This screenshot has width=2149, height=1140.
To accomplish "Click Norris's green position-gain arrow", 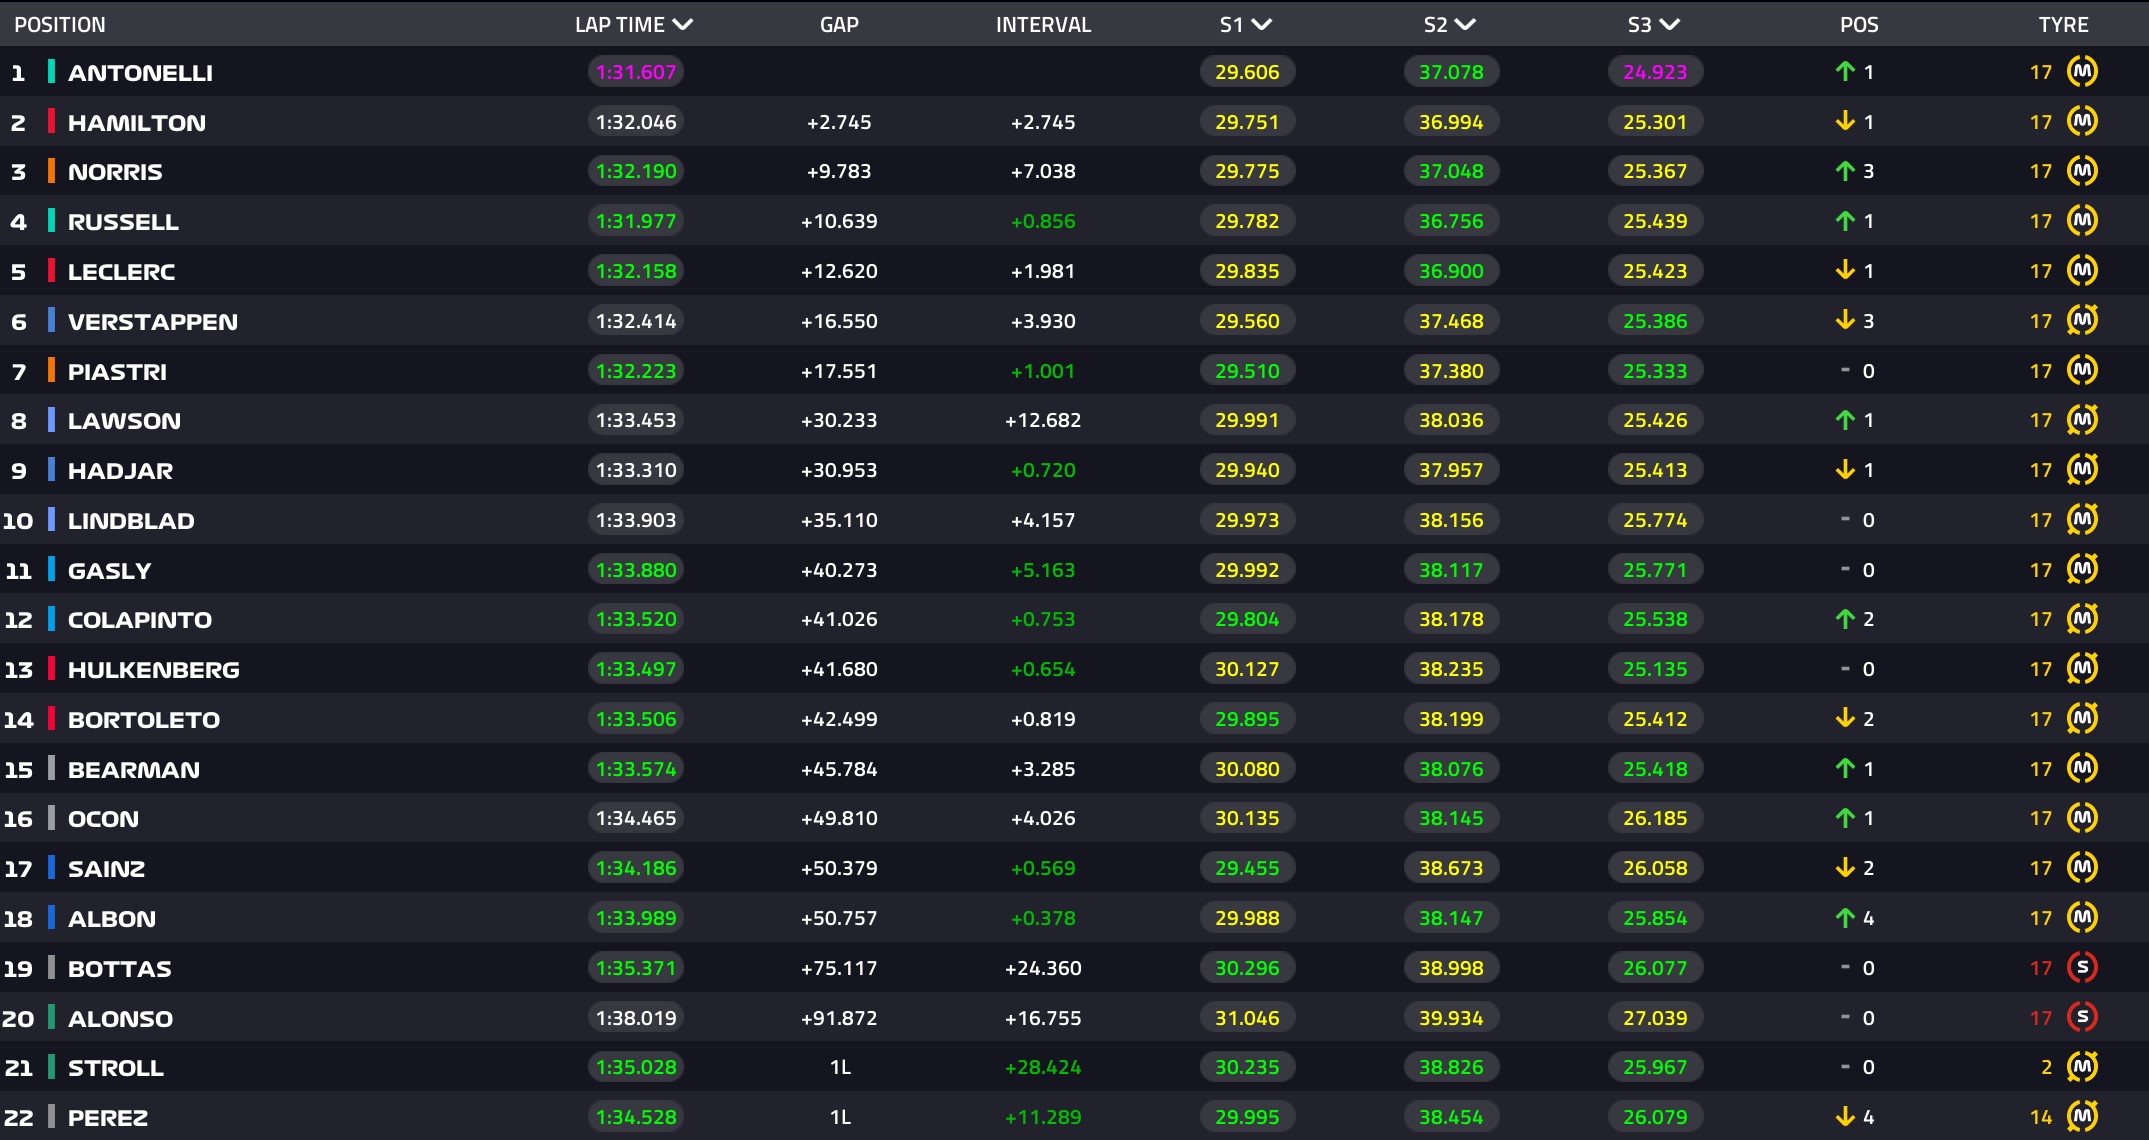I will (x=1845, y=171).
